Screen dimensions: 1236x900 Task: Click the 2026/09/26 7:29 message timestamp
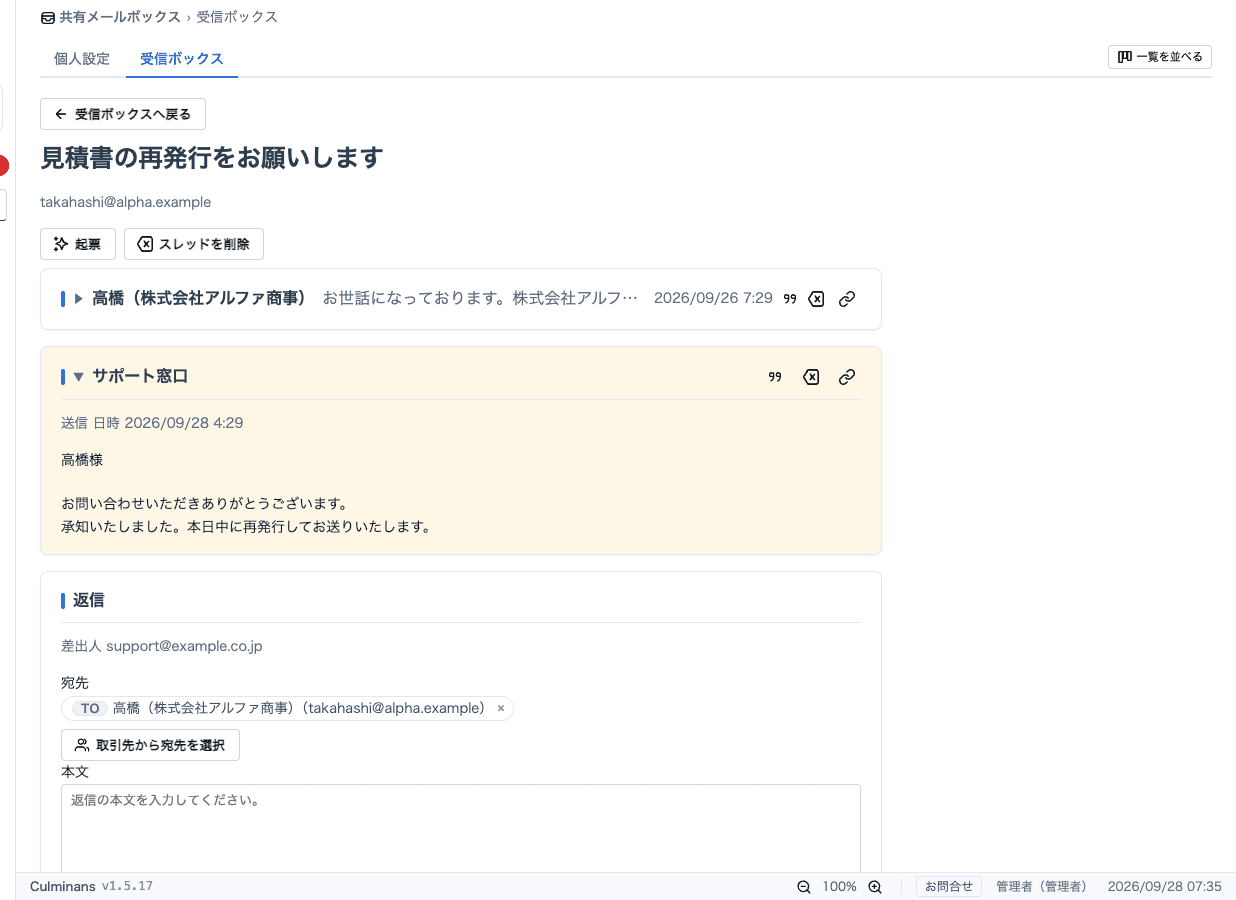click(713, 299)
